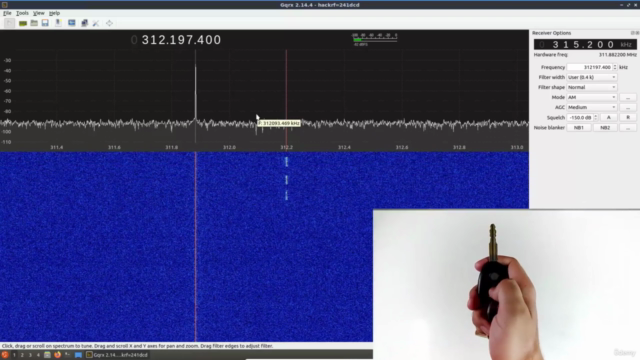Viewport: 640px width, 360px height.
Task: Switch to workspace 3 in taskbar
Action: click(30, 355)
